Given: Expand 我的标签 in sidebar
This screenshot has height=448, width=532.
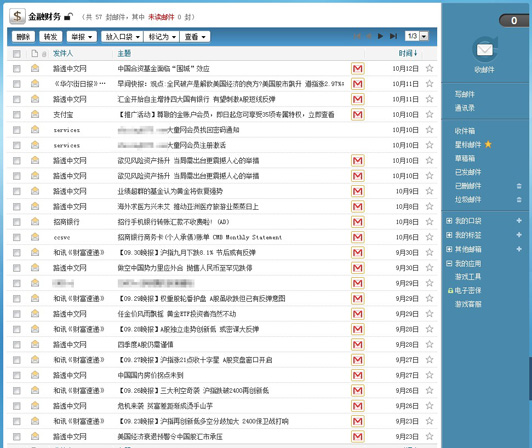Looking at the screenshot, I should click(449, 235).
